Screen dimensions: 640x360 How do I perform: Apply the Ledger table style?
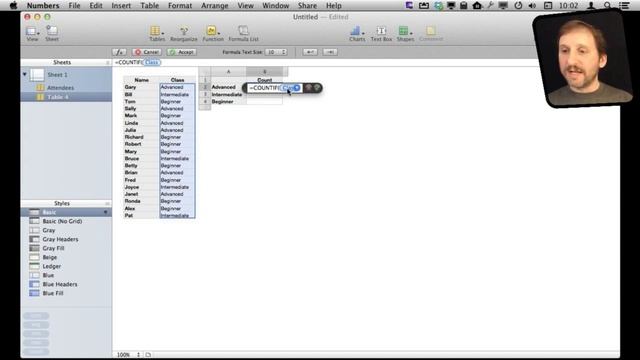pos(51,266)
